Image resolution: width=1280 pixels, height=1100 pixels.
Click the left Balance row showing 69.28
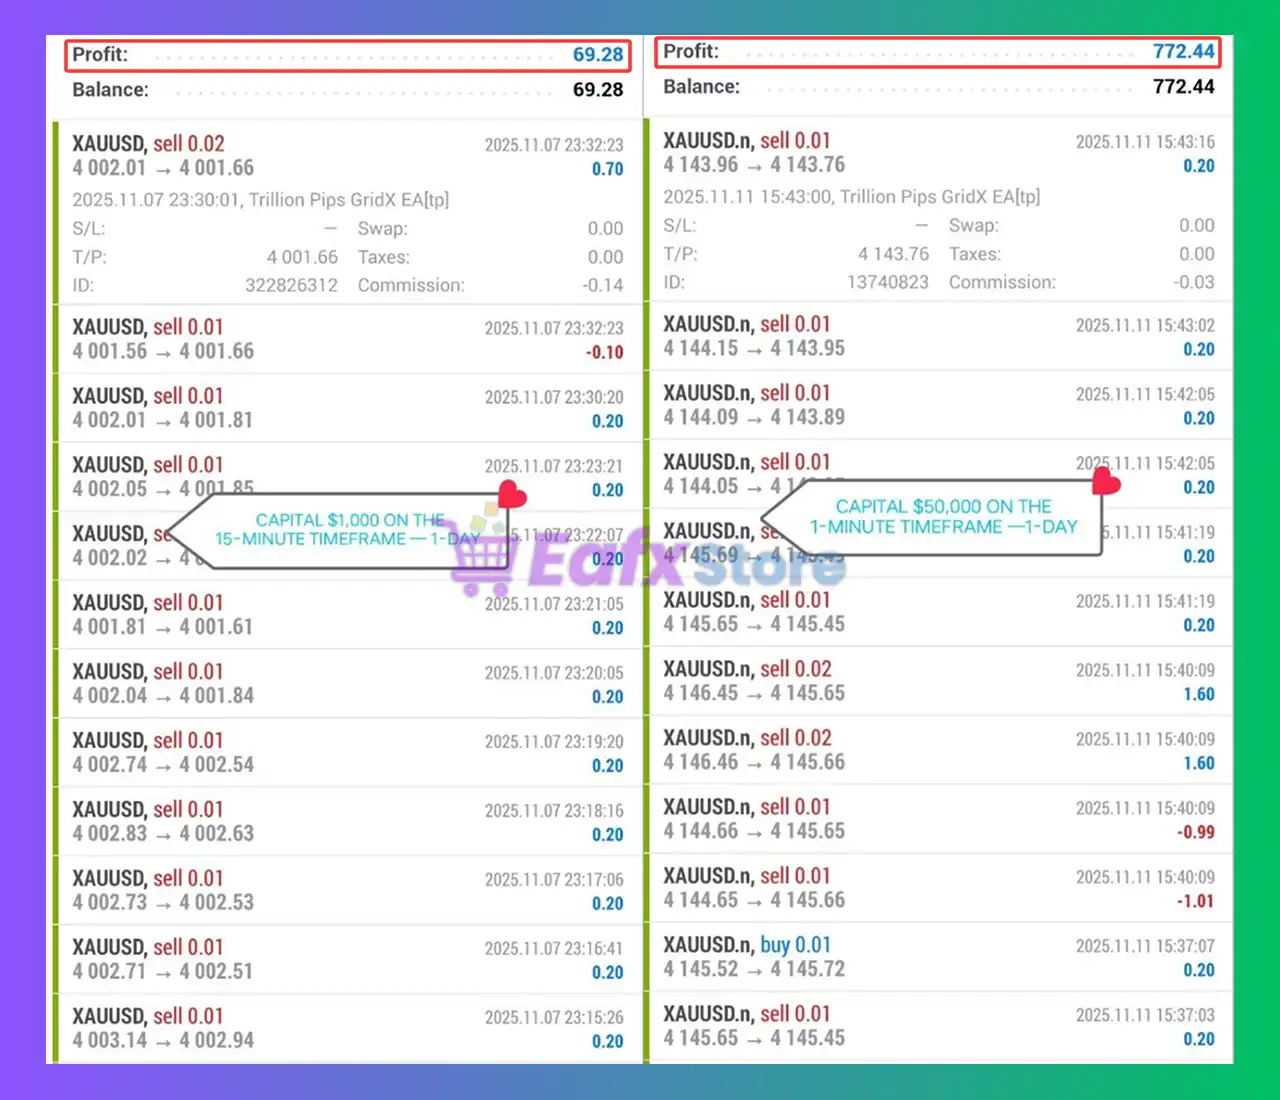[347, 90]
